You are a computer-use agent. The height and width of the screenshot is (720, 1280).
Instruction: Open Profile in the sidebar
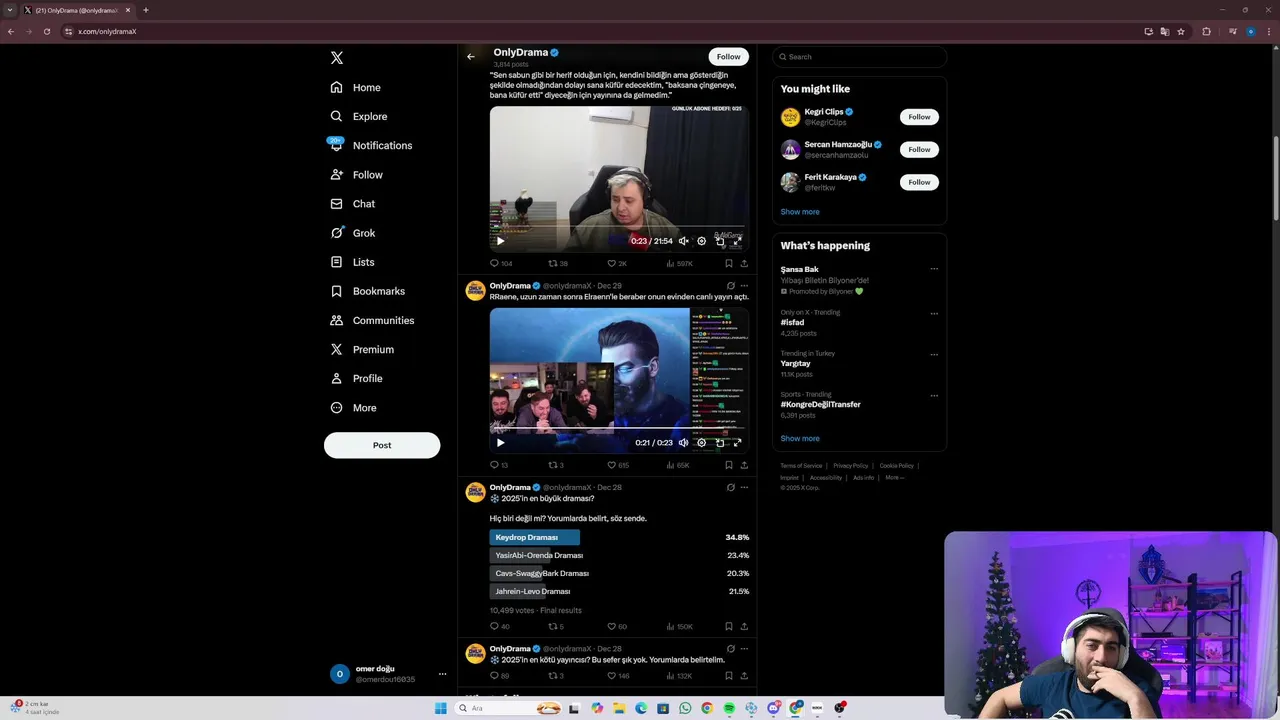357,378
